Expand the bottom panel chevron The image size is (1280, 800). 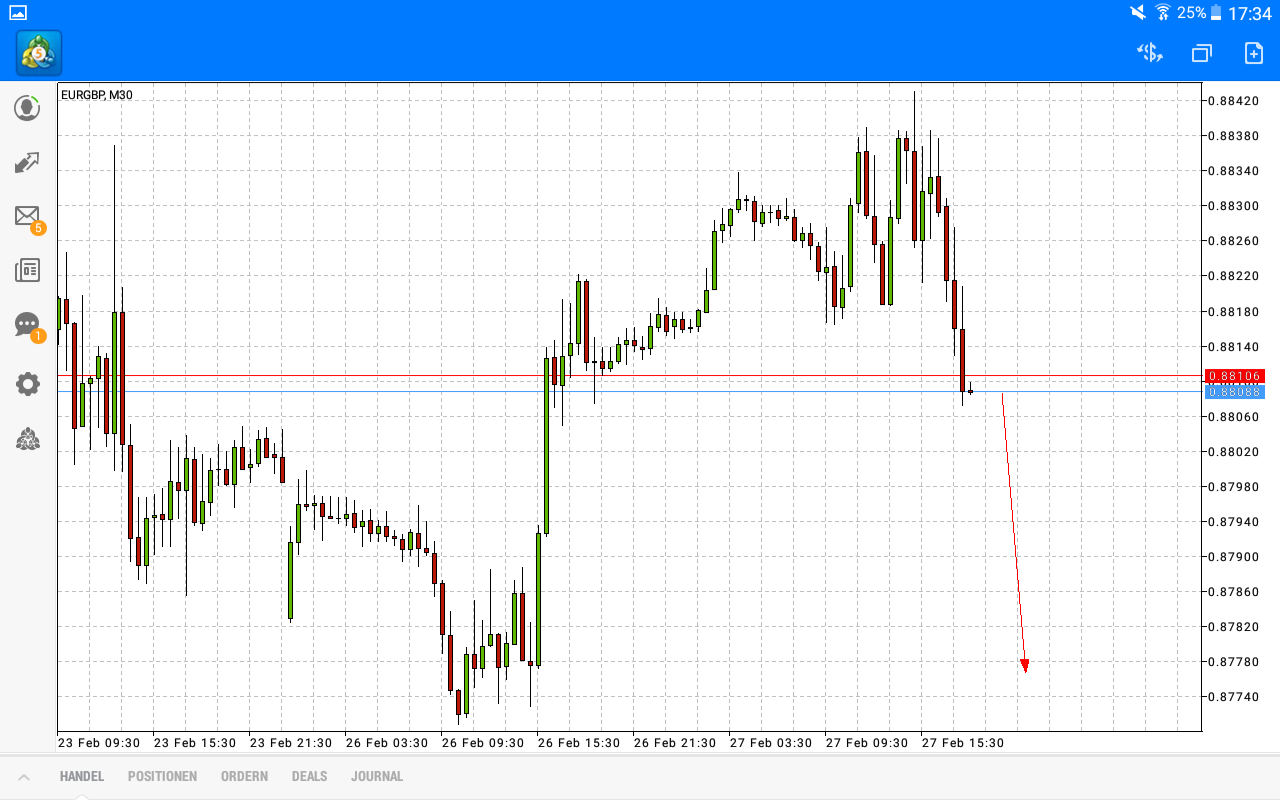click(24, 777)
